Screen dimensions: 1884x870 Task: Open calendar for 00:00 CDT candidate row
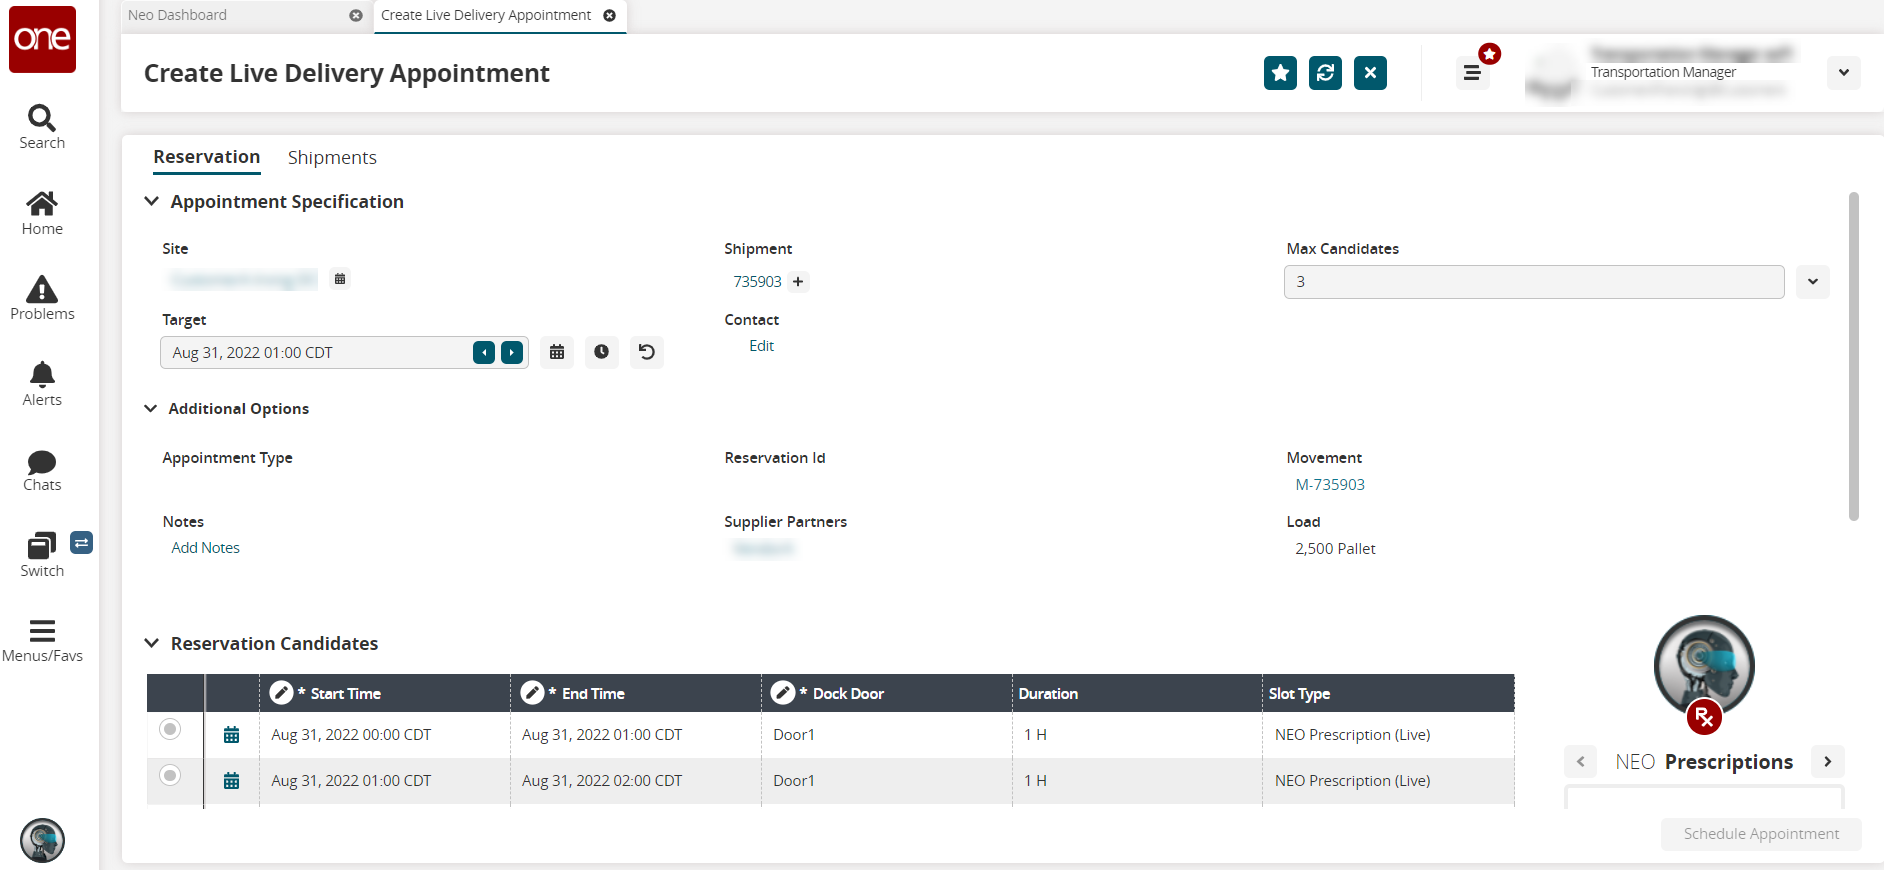pos(231,735)
